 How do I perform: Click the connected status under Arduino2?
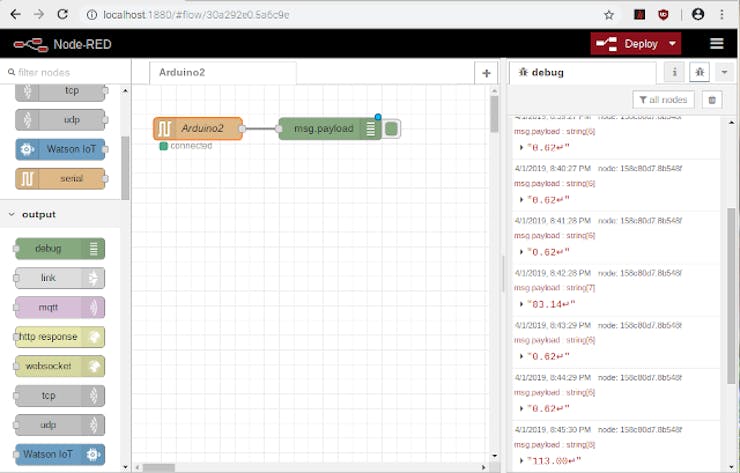tap(186, 146)
